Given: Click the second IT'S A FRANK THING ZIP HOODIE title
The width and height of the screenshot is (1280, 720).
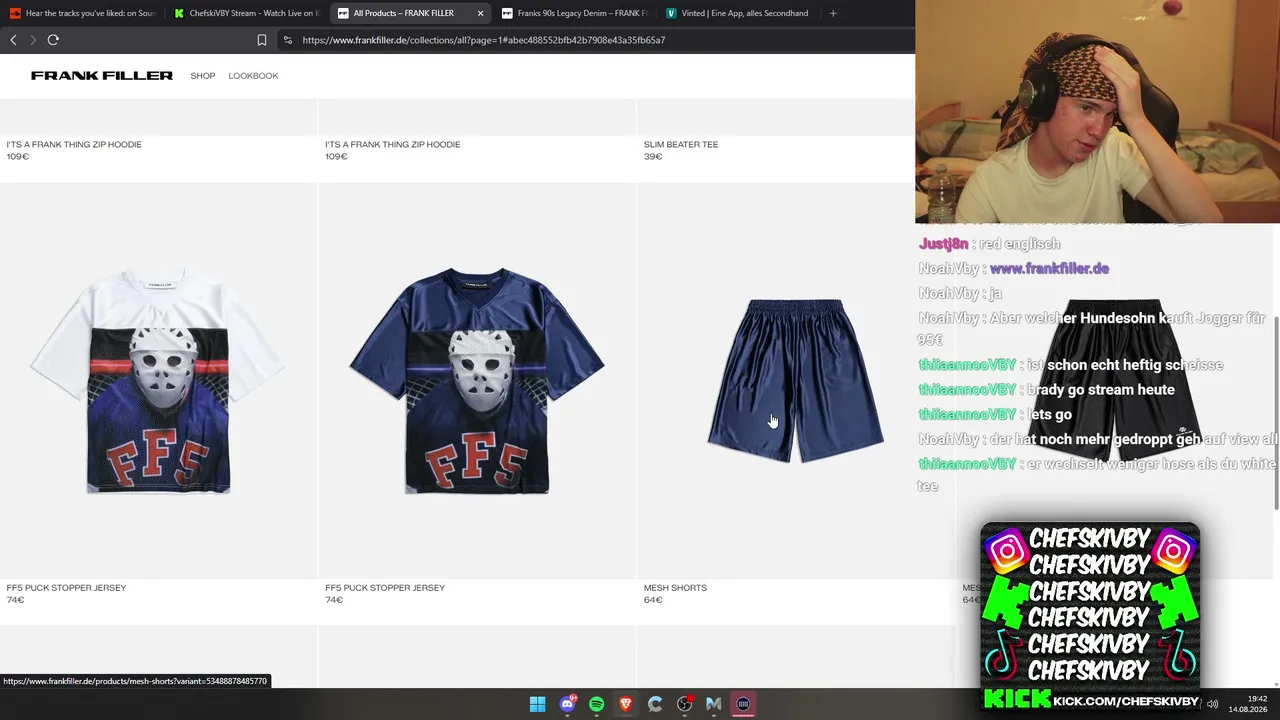Looking at the screenshot, I should 393,144.
